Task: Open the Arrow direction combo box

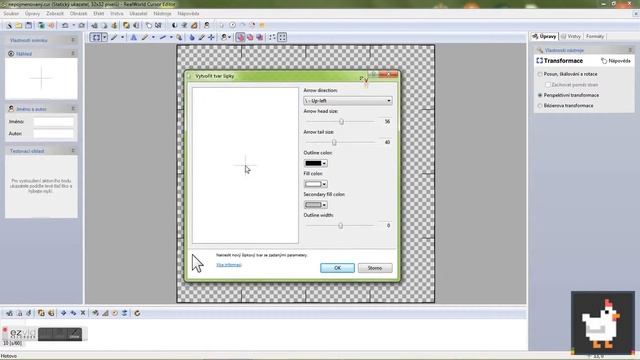Action: pos(348,100)
